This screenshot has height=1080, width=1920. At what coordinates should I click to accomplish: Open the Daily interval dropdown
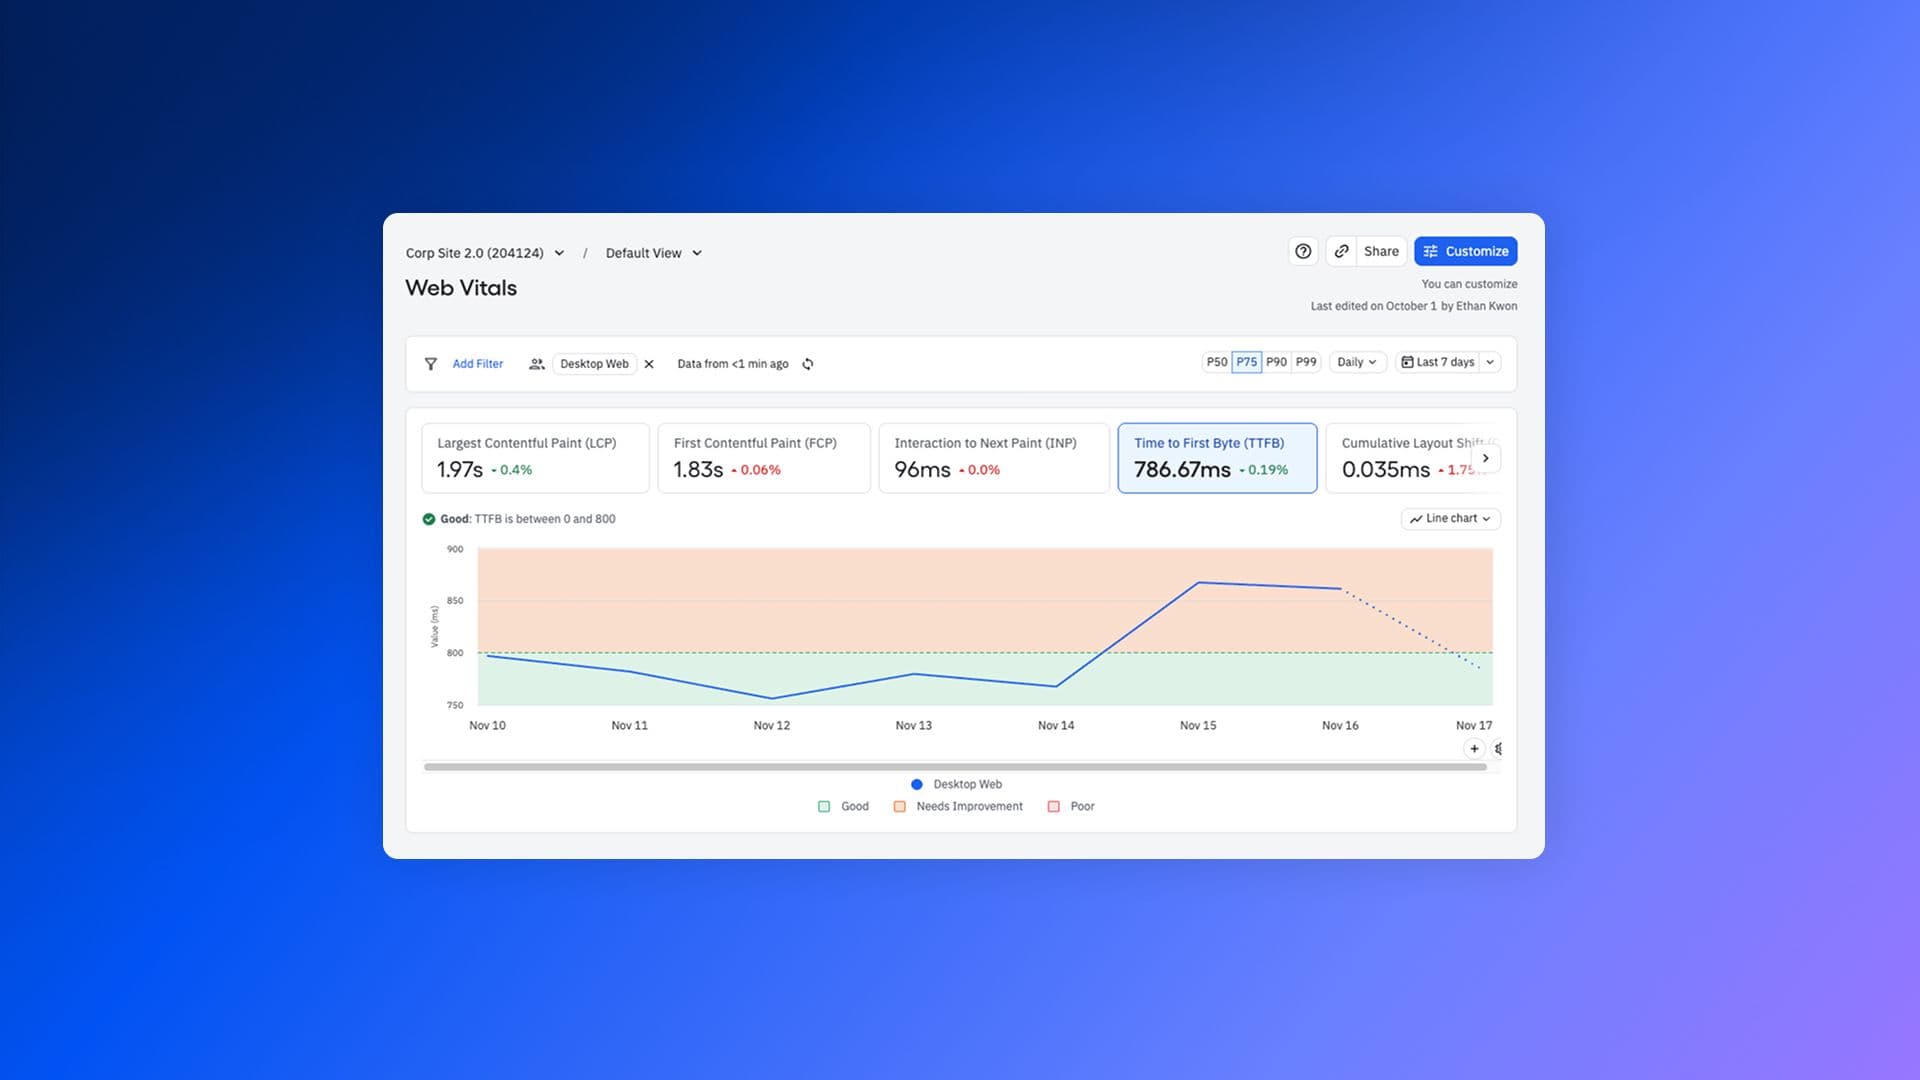point(1356,362)
